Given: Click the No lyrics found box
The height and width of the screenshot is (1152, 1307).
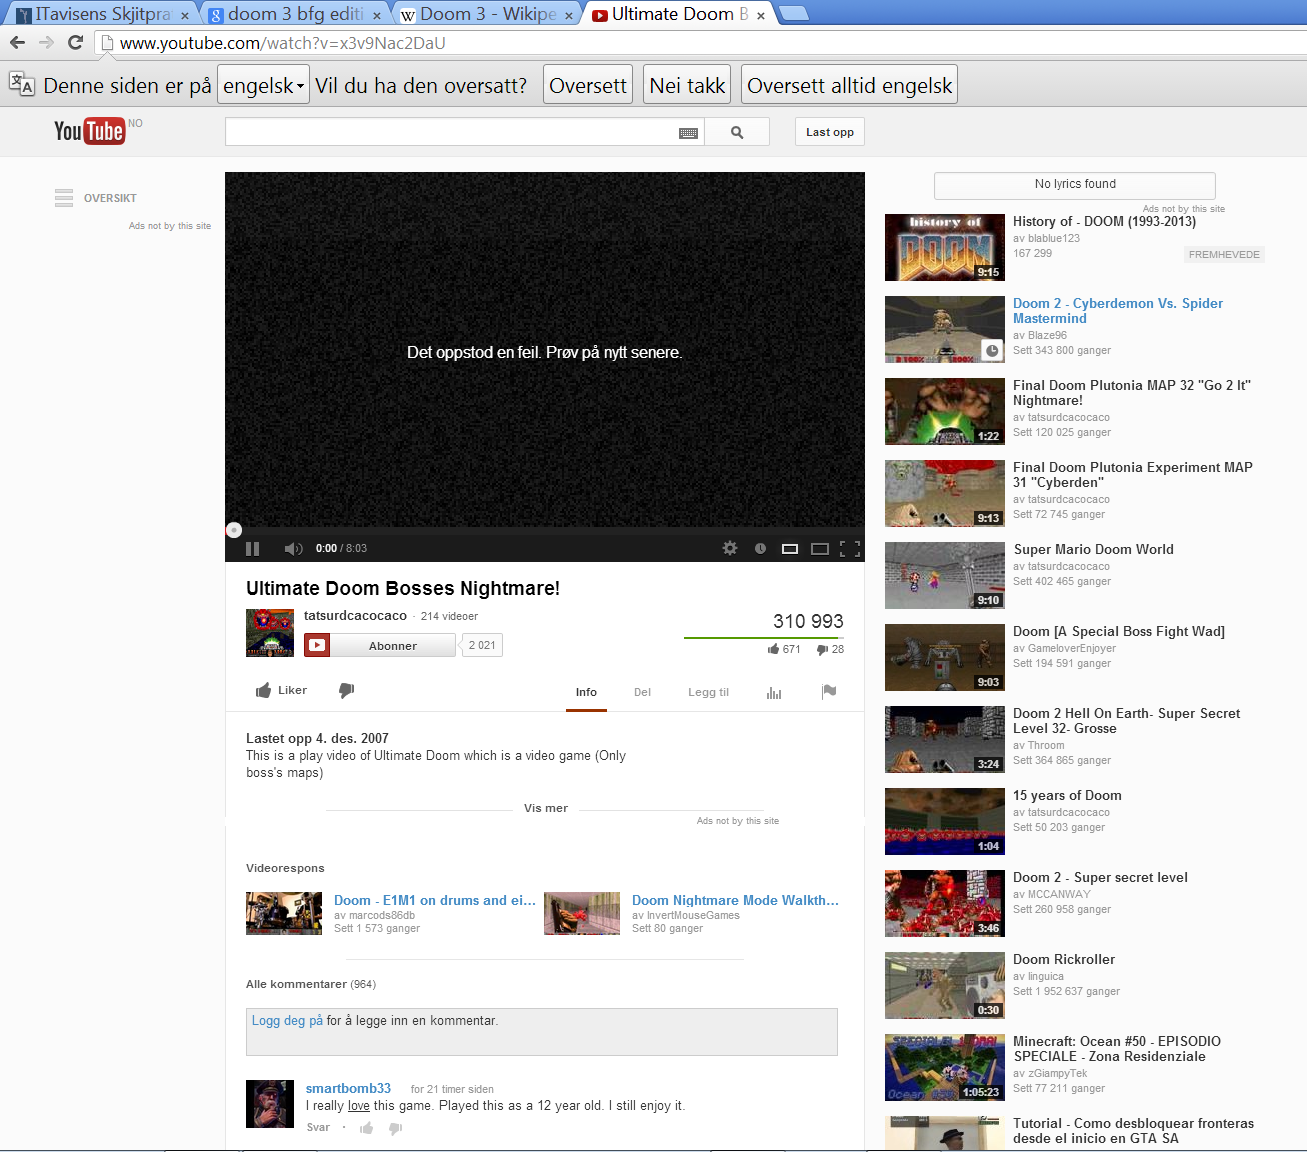Looking at the screenshot, I should click(x=1075, y=185).
